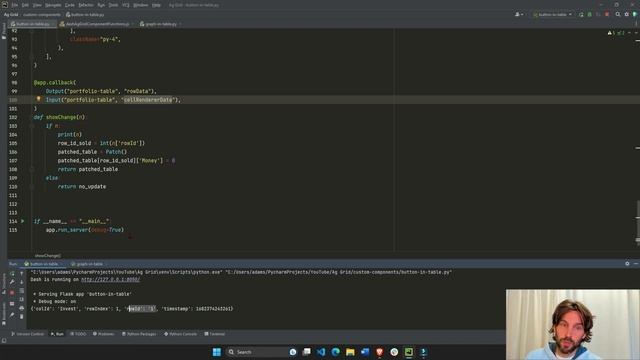640x360 pixels.
Task: Open the View menu
Action: (37, 5)
